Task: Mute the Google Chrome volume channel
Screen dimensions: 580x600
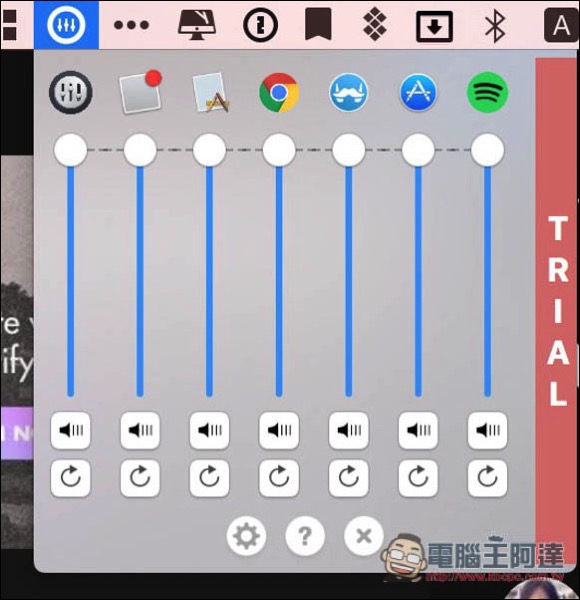Action: click(279, 430)
